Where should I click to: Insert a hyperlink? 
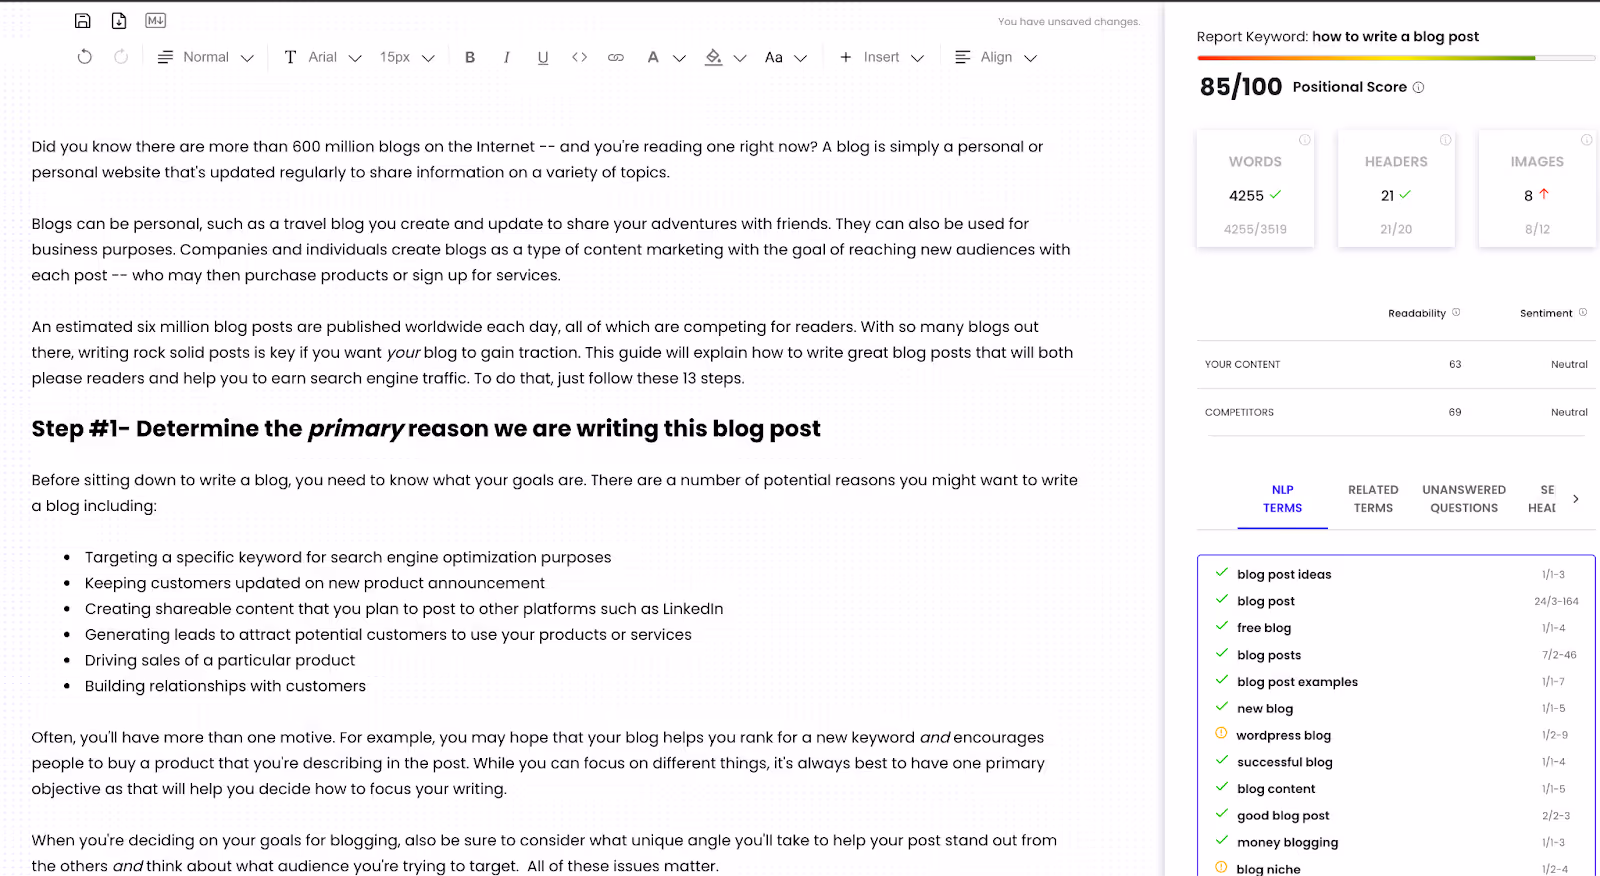[616, 57]
